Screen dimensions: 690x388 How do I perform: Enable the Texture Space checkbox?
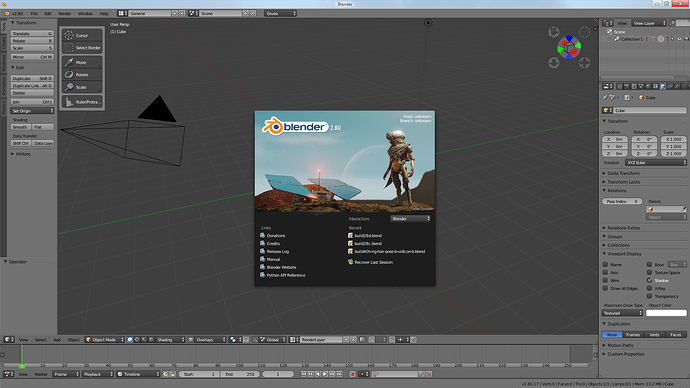649,272
